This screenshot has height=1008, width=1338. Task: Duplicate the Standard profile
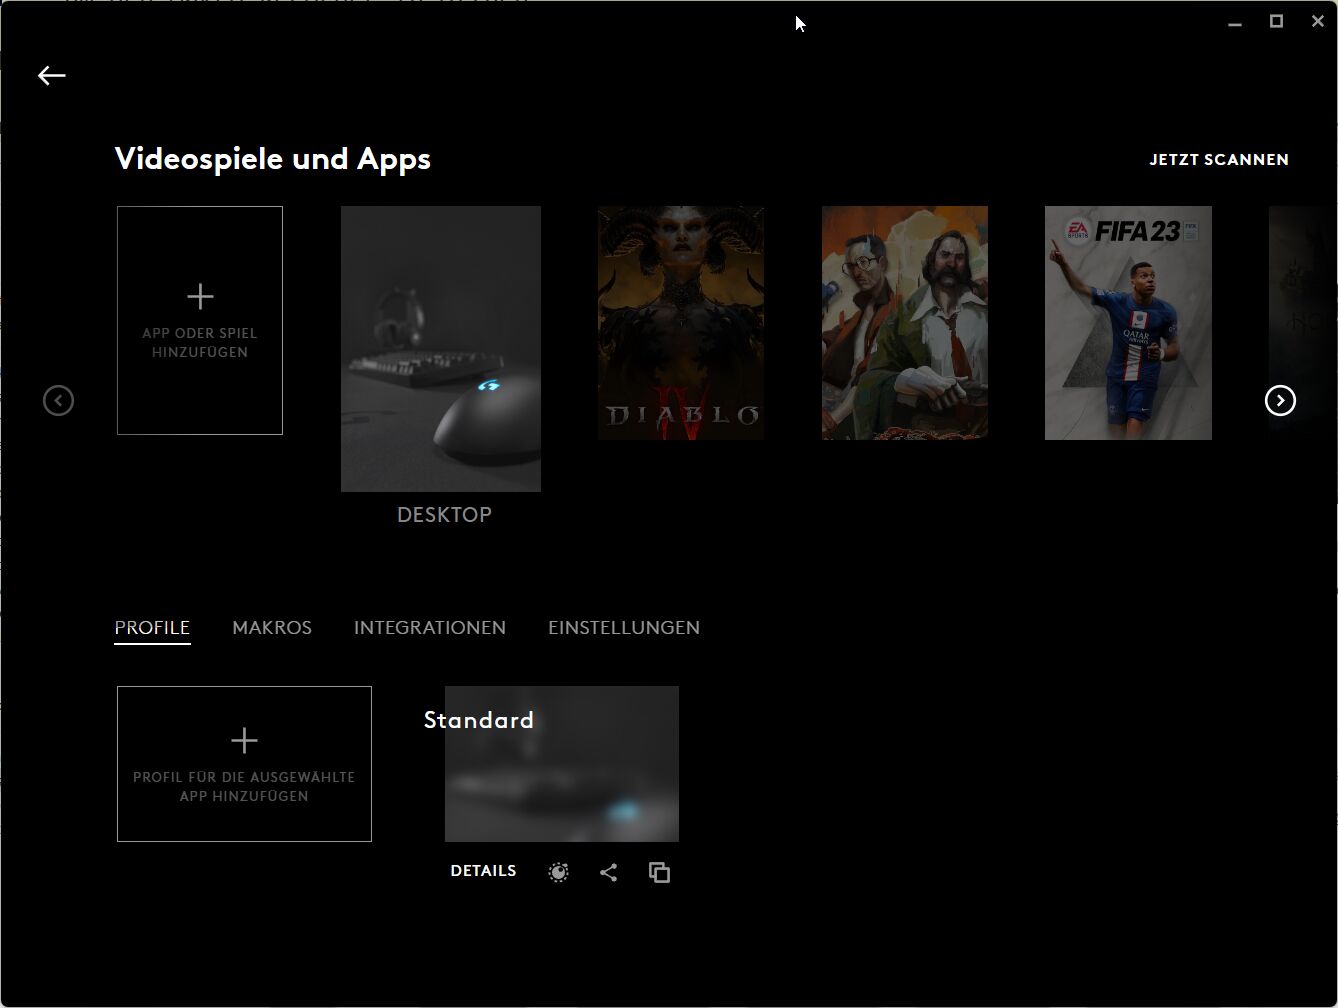(x=659, y=873)
